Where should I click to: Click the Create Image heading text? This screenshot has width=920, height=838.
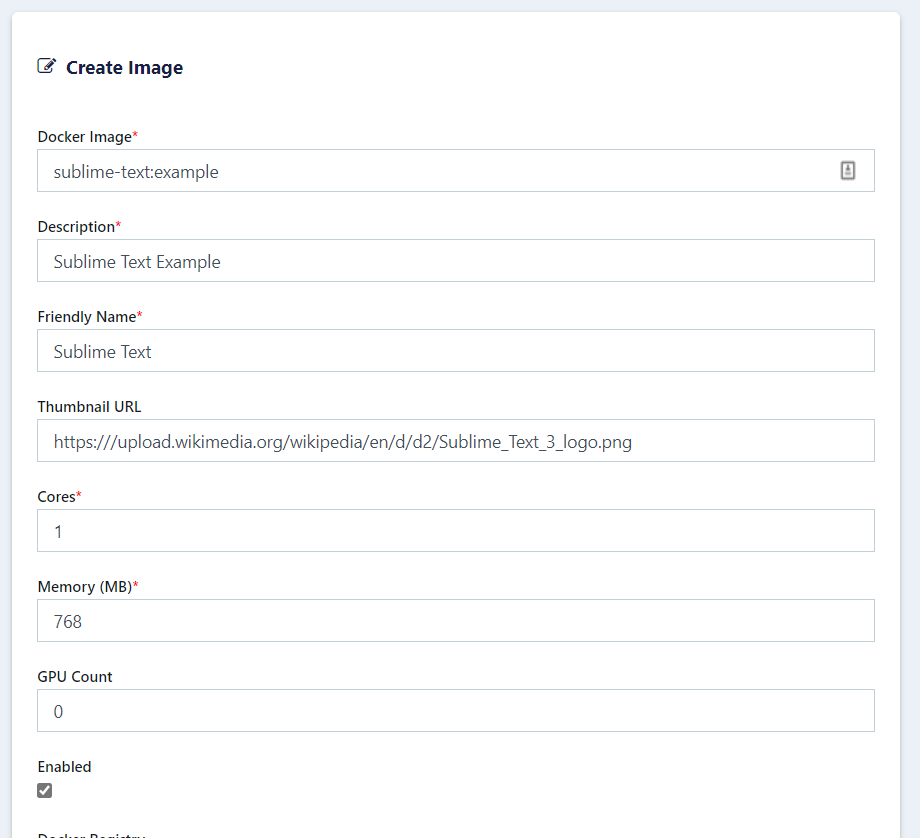point(124,68)
